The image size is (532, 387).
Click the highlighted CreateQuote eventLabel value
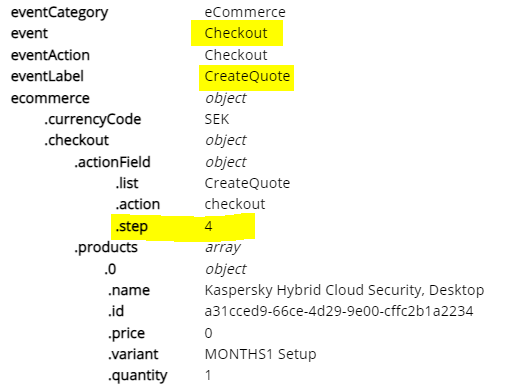coord(247,76)
